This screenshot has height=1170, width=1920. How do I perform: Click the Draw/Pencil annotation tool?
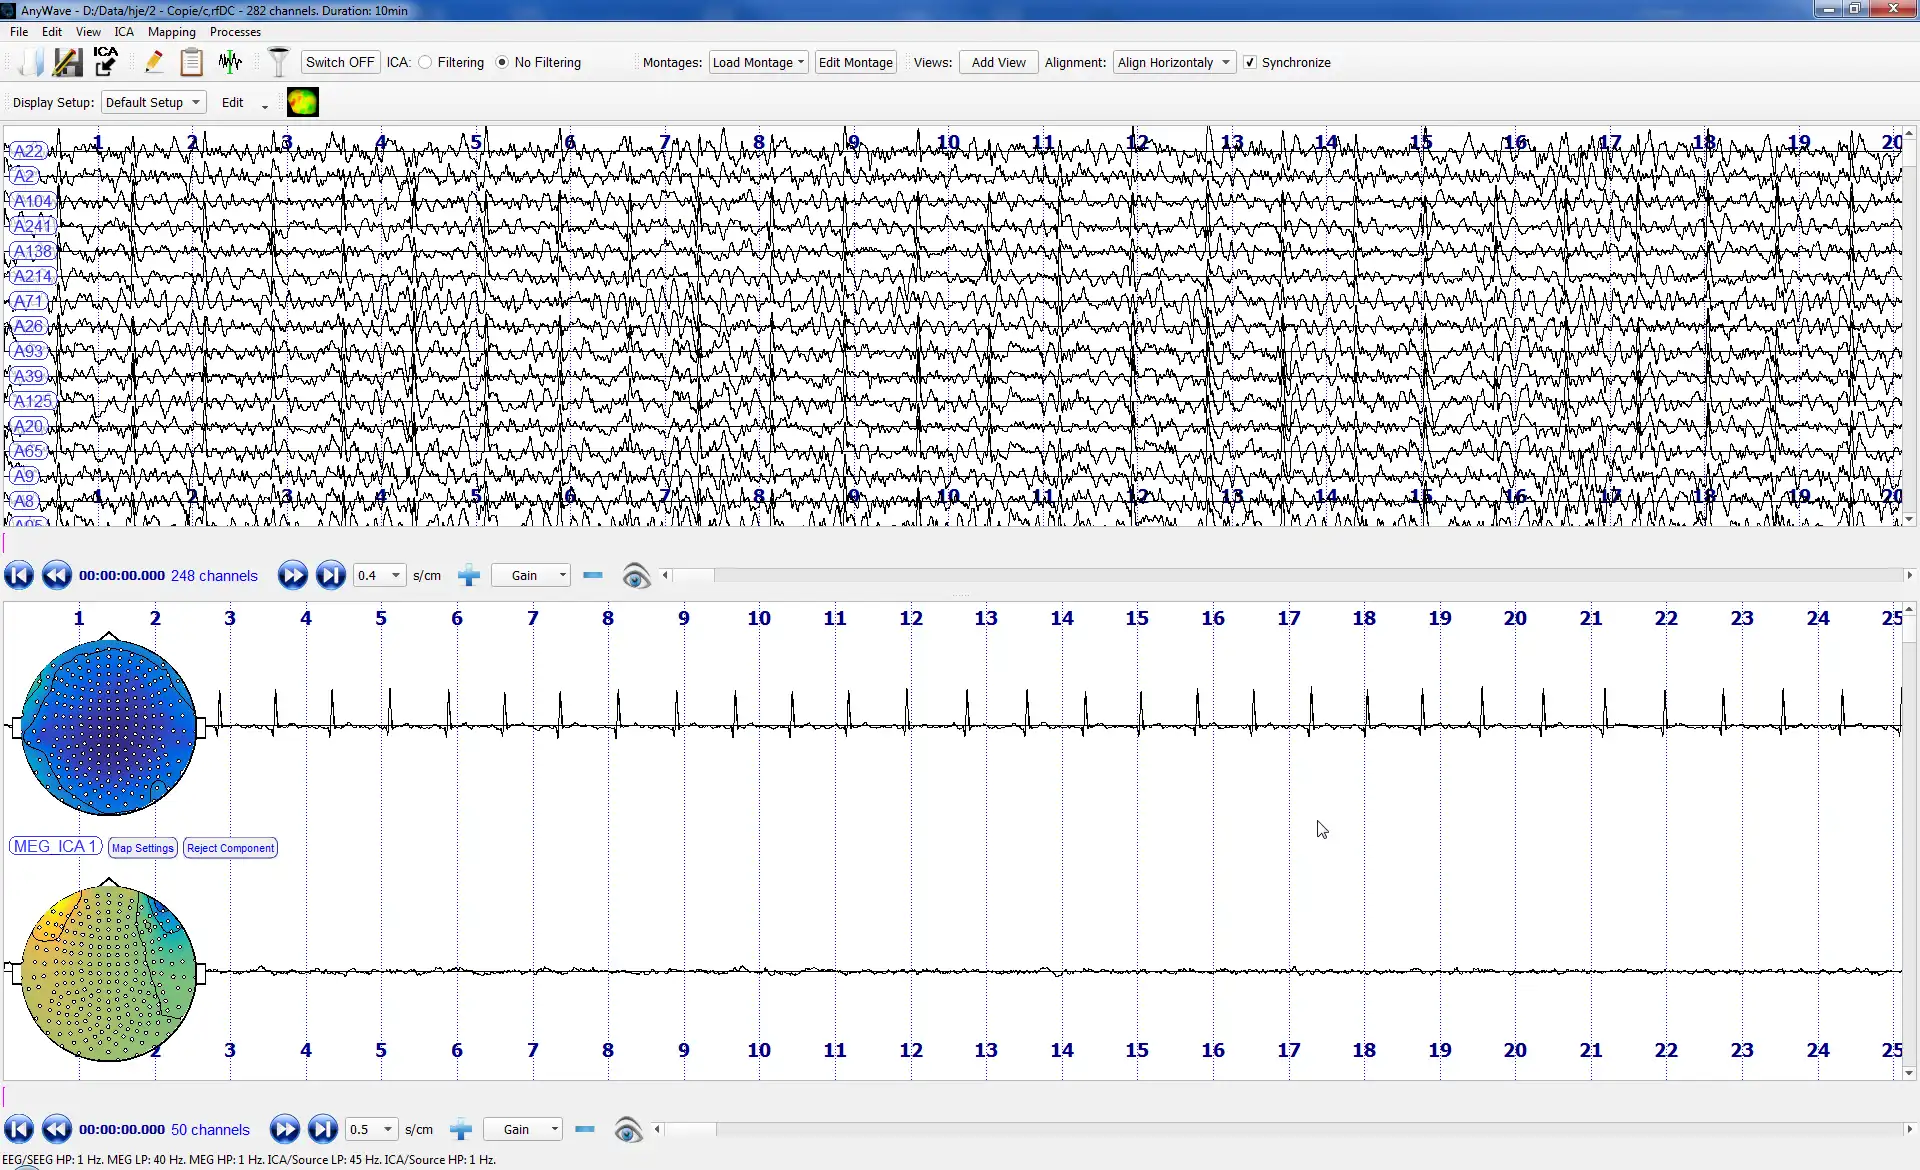pyautogui.click(x=155, y=62)
